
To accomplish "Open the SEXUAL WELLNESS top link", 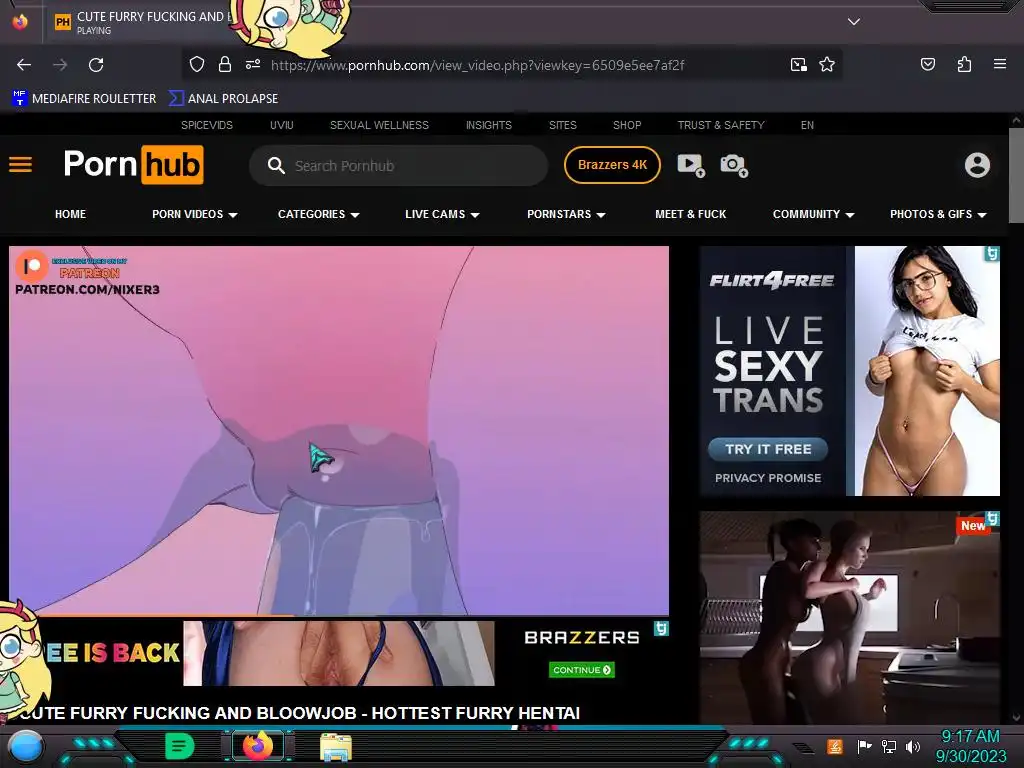I will coord(379,125).
